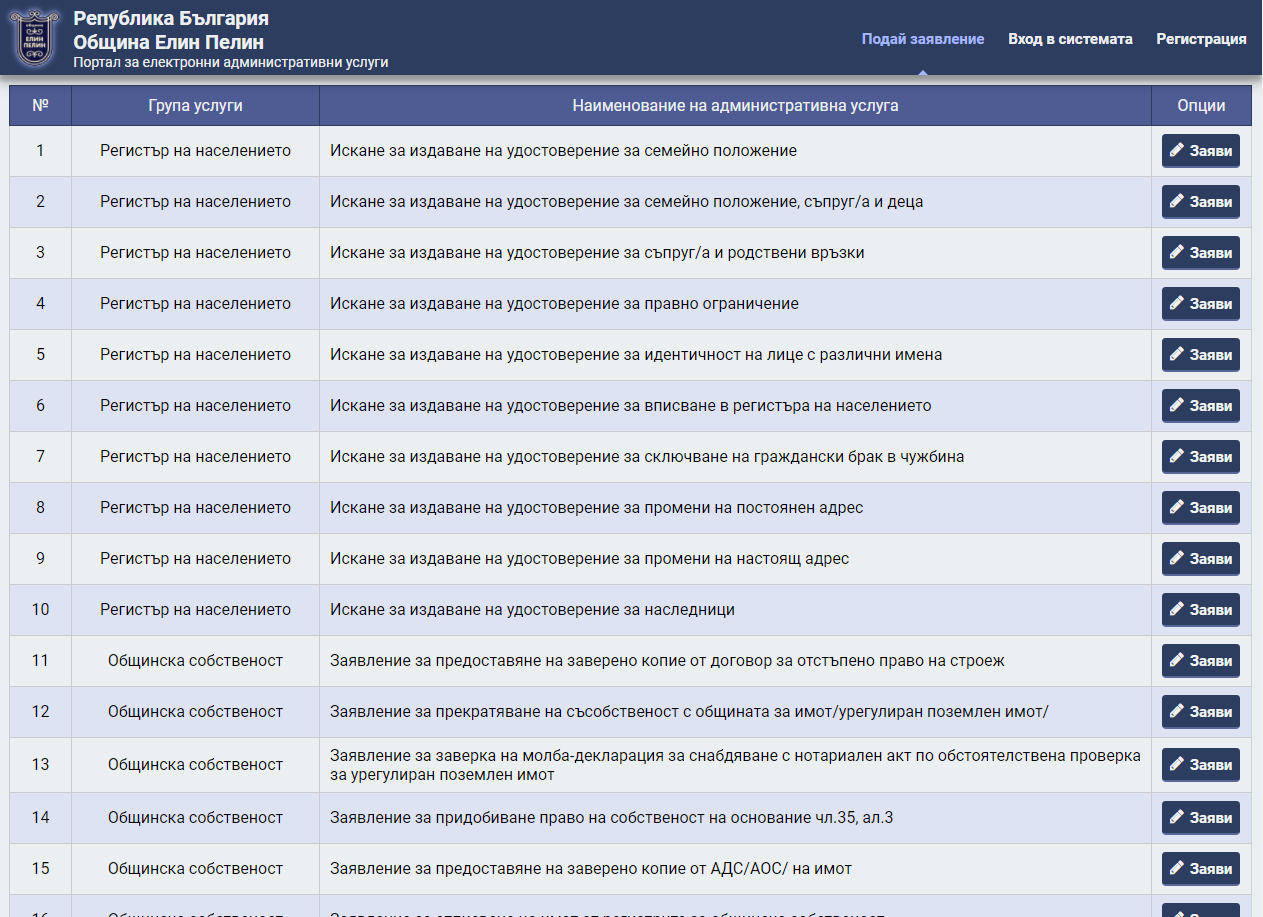Click Заяви for промени на постоянен адрес
Viewport: 1263px width, 917px height.
[1200, 508]
